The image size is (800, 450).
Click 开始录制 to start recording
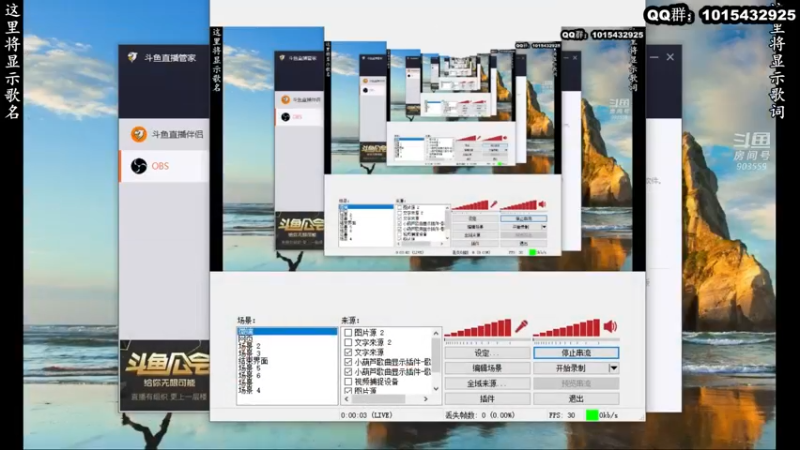click(571, 368)
